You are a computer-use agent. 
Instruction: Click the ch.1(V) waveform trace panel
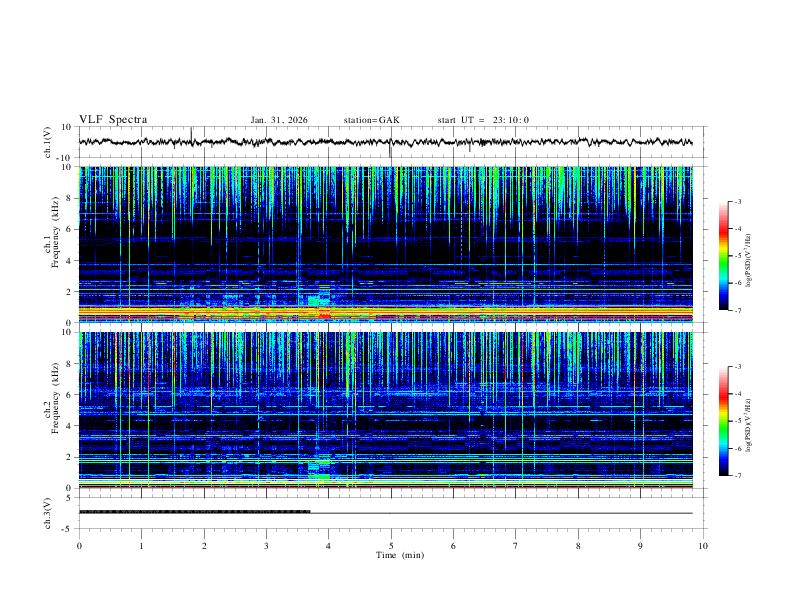(393, 142)
